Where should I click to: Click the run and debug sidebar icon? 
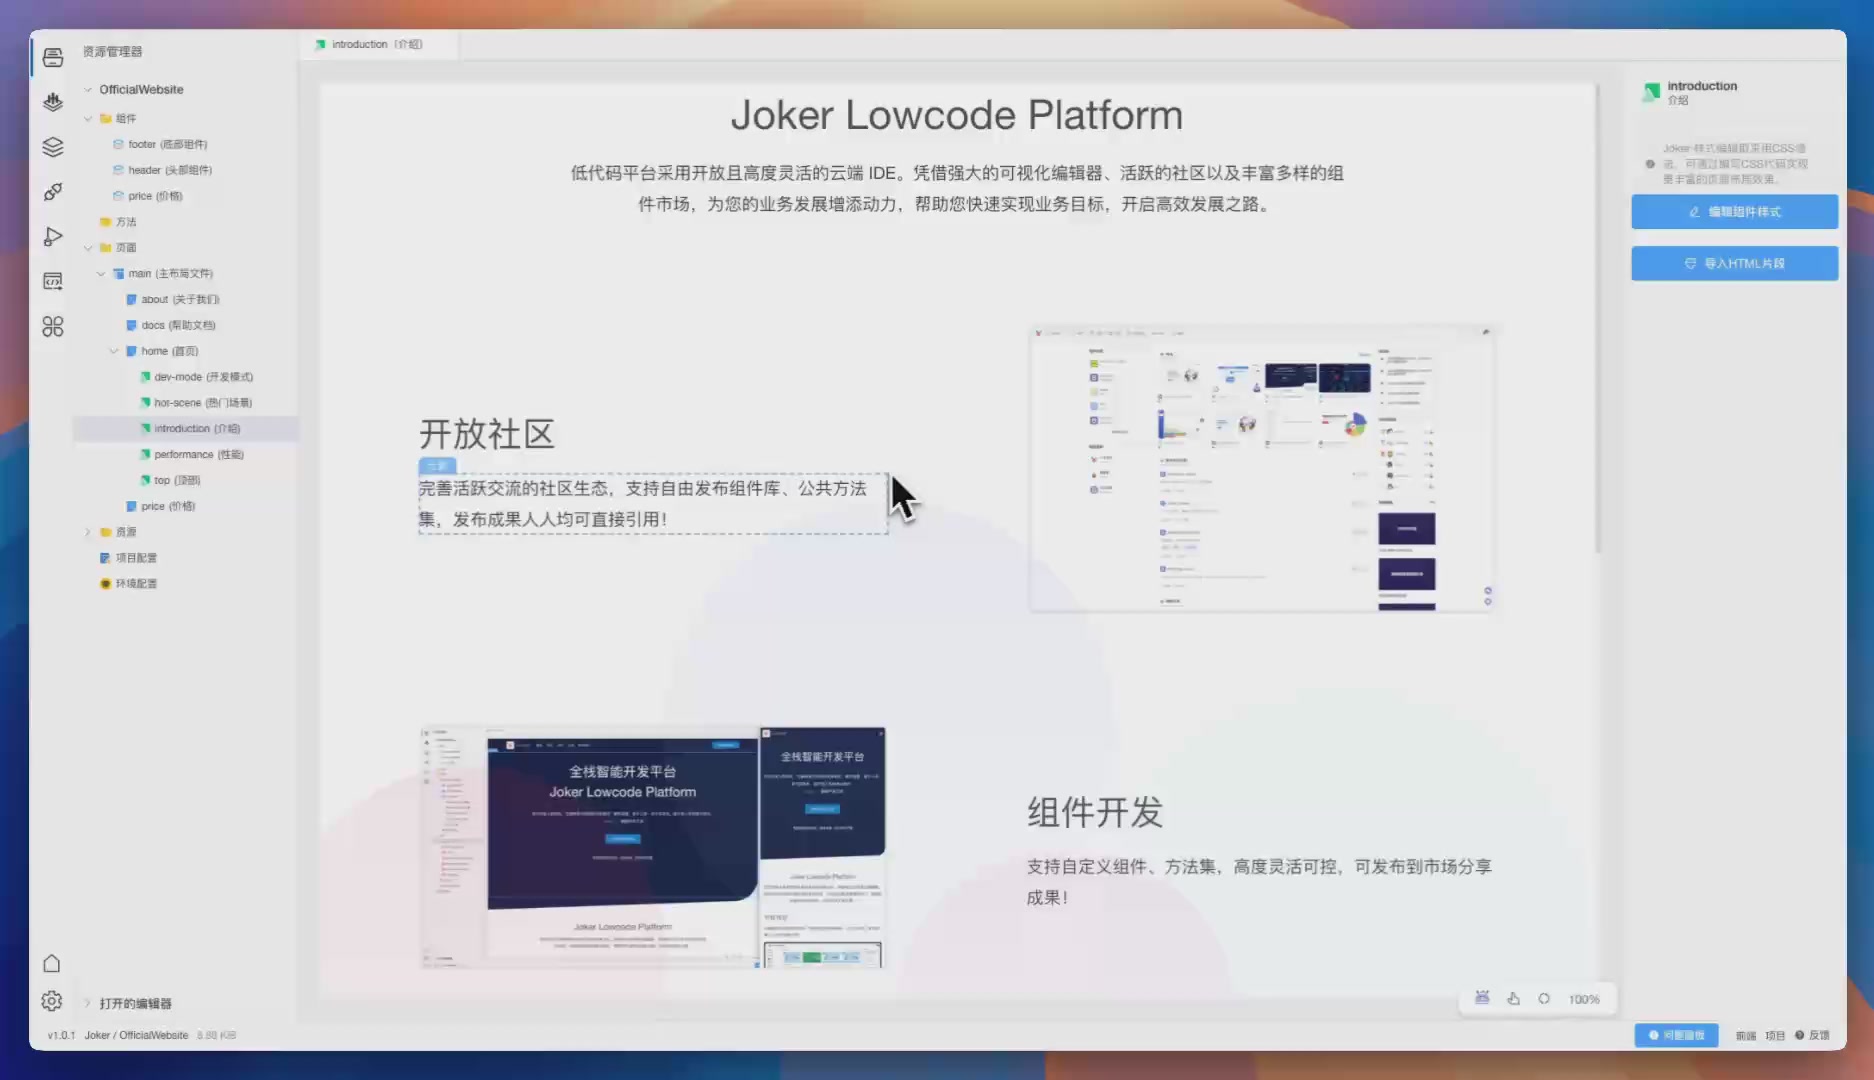[53, 237]
